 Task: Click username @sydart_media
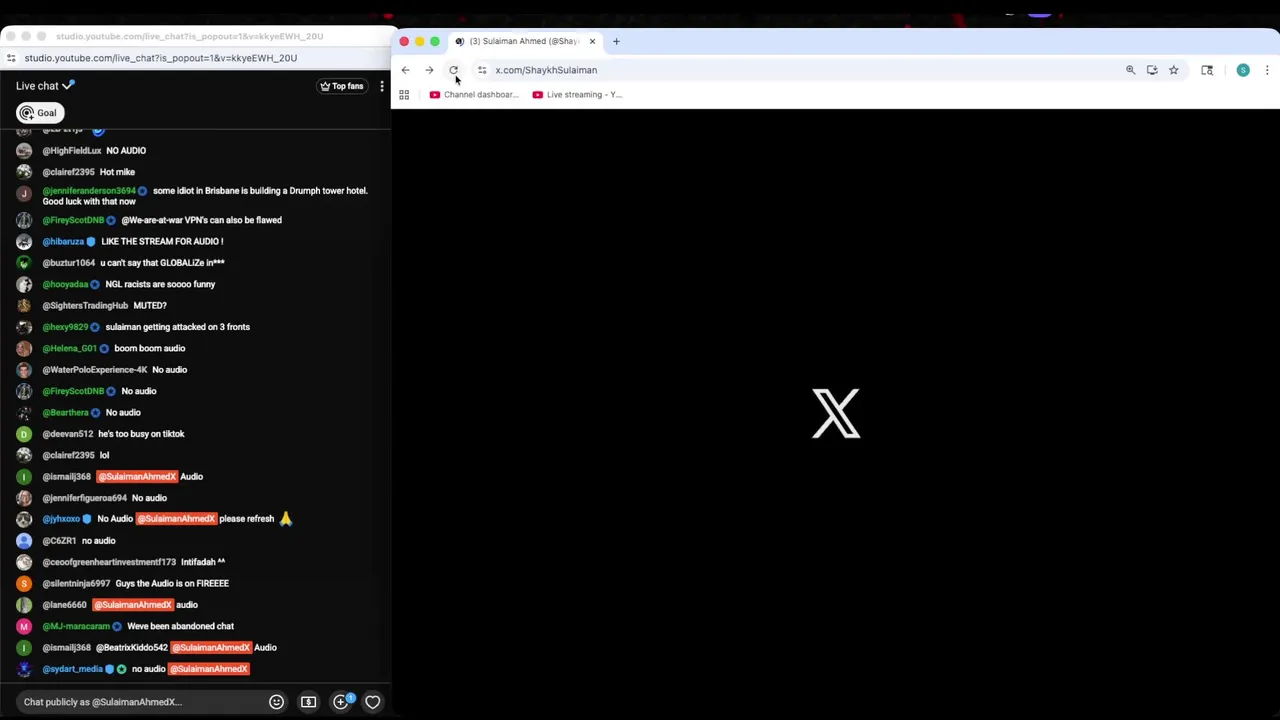(x=73, y=669)
